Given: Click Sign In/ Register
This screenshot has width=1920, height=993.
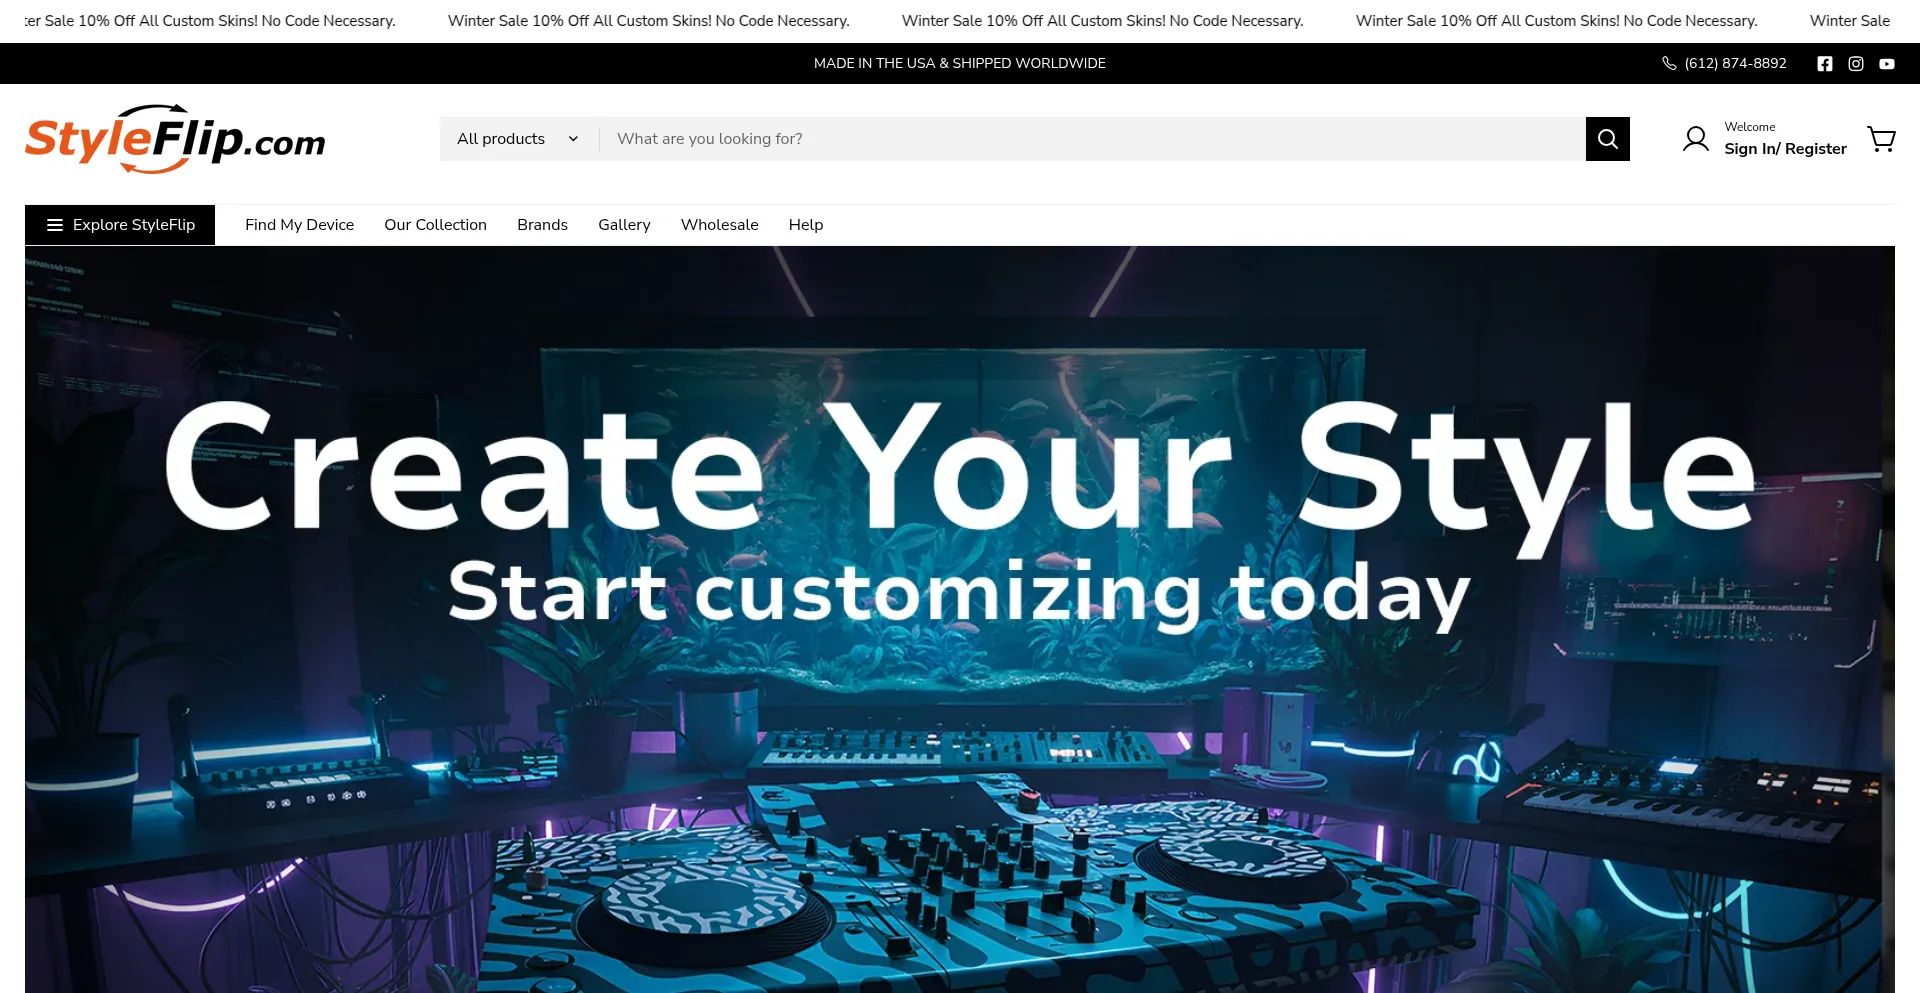Looking at the screenshot, I should [x=1786, y=148].
